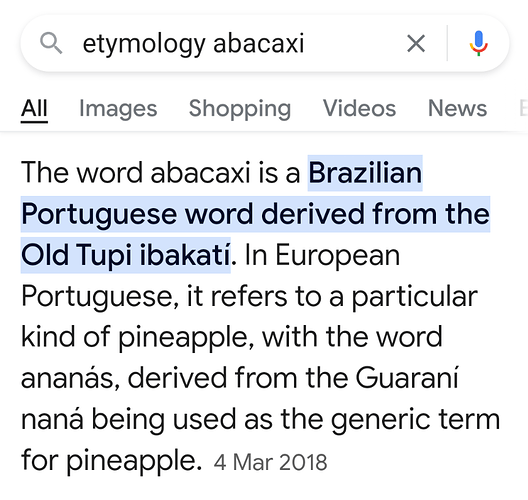Open the Shopping tab
This screenshot has height=500, width=528.
click(x=240, y=108)
